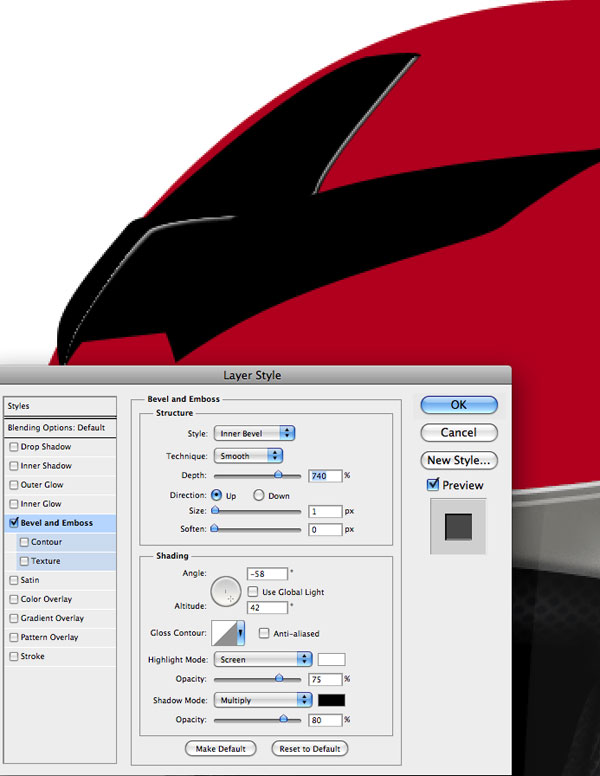
Task: Tick the Texture sub-option checkbox
Action: click(24, 561)
